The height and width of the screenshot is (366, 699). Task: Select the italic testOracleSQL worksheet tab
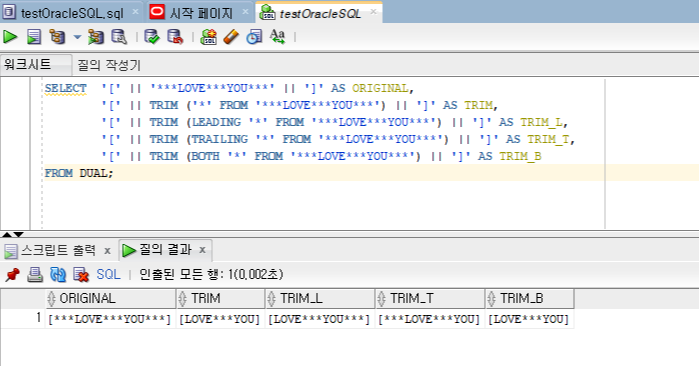click(x=320, y=14)
